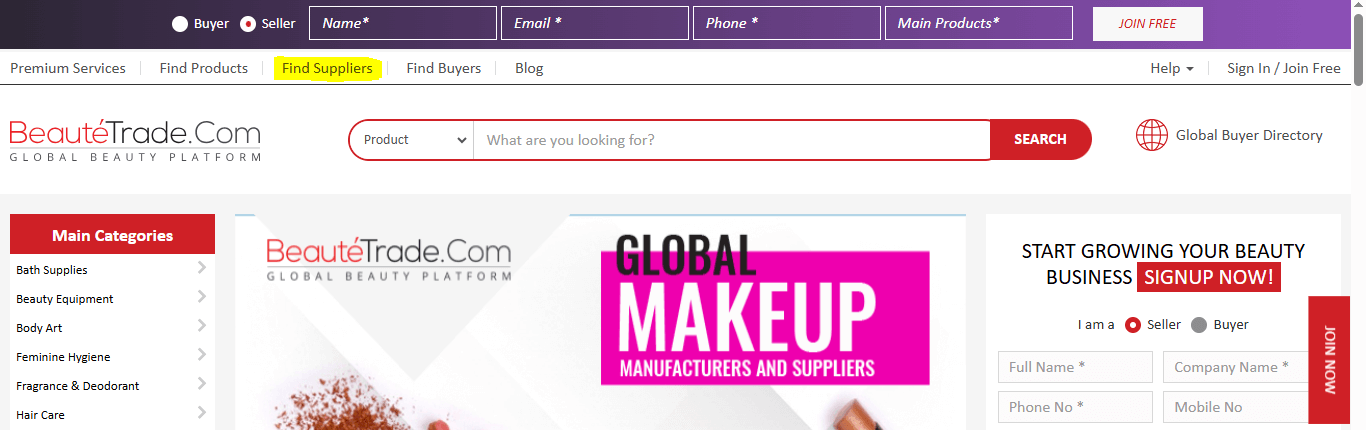
Task: Click the globe icon beside Global Buyer Directory
Action: (x=1151, y=135)
